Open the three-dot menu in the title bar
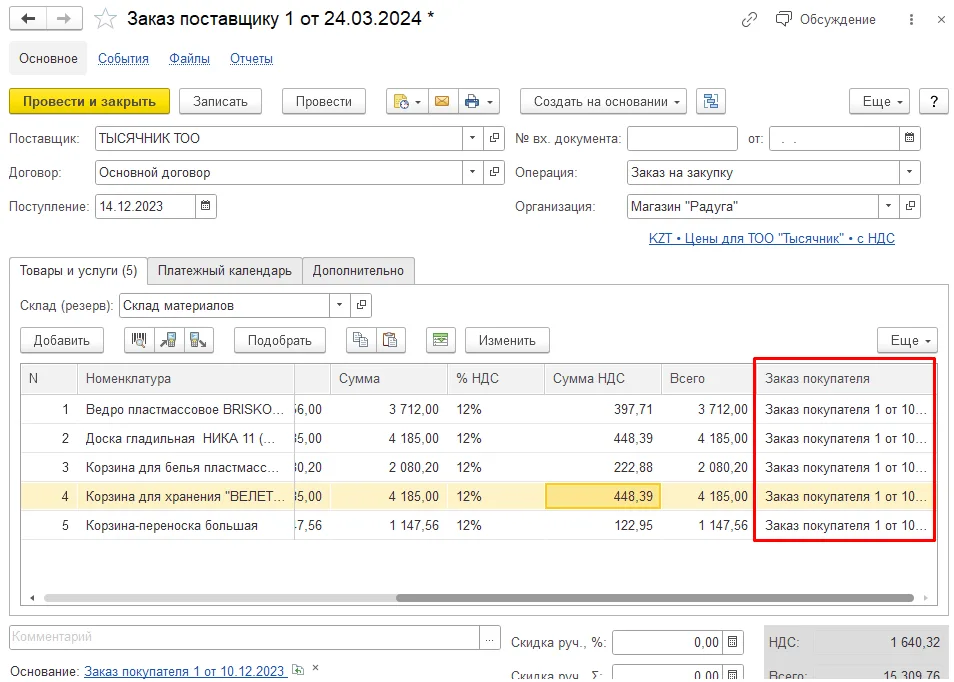Image resolution: width=954 pixels, height=682 pixels. click(911, 19)
